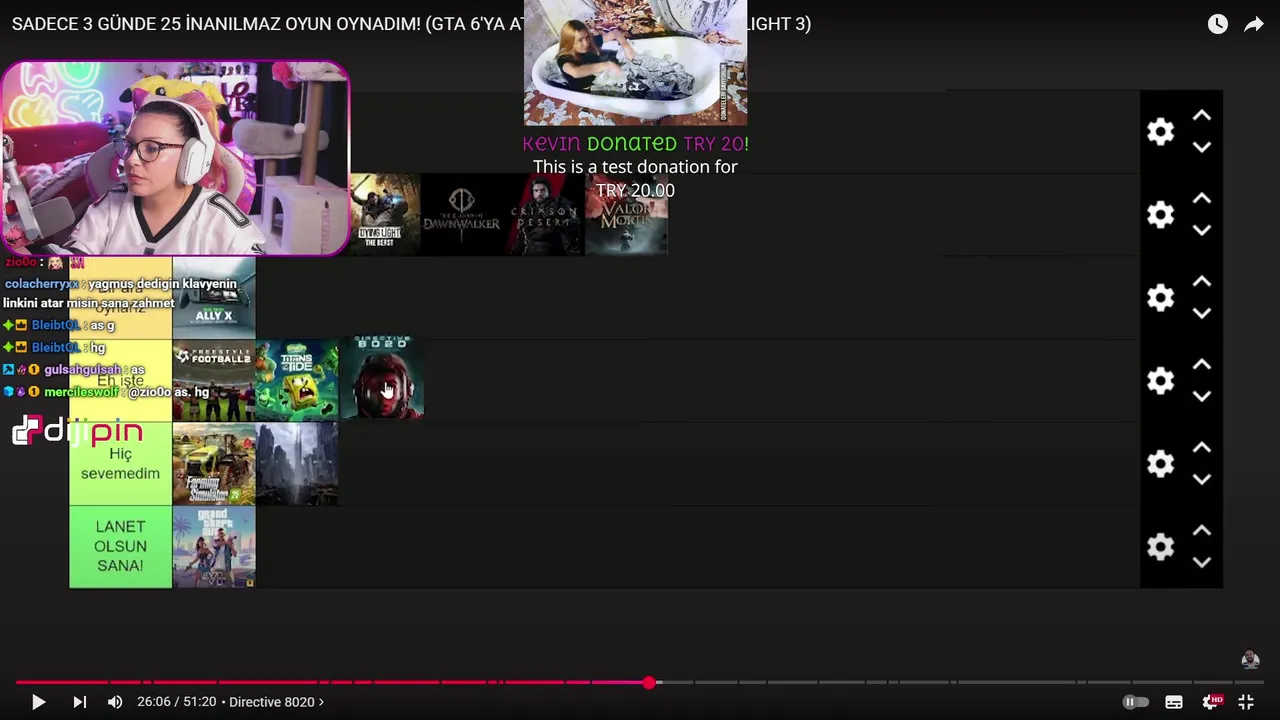Exit full screen mode
The height and width of the screenshot is (720, 1280).
coord(1246,702)
